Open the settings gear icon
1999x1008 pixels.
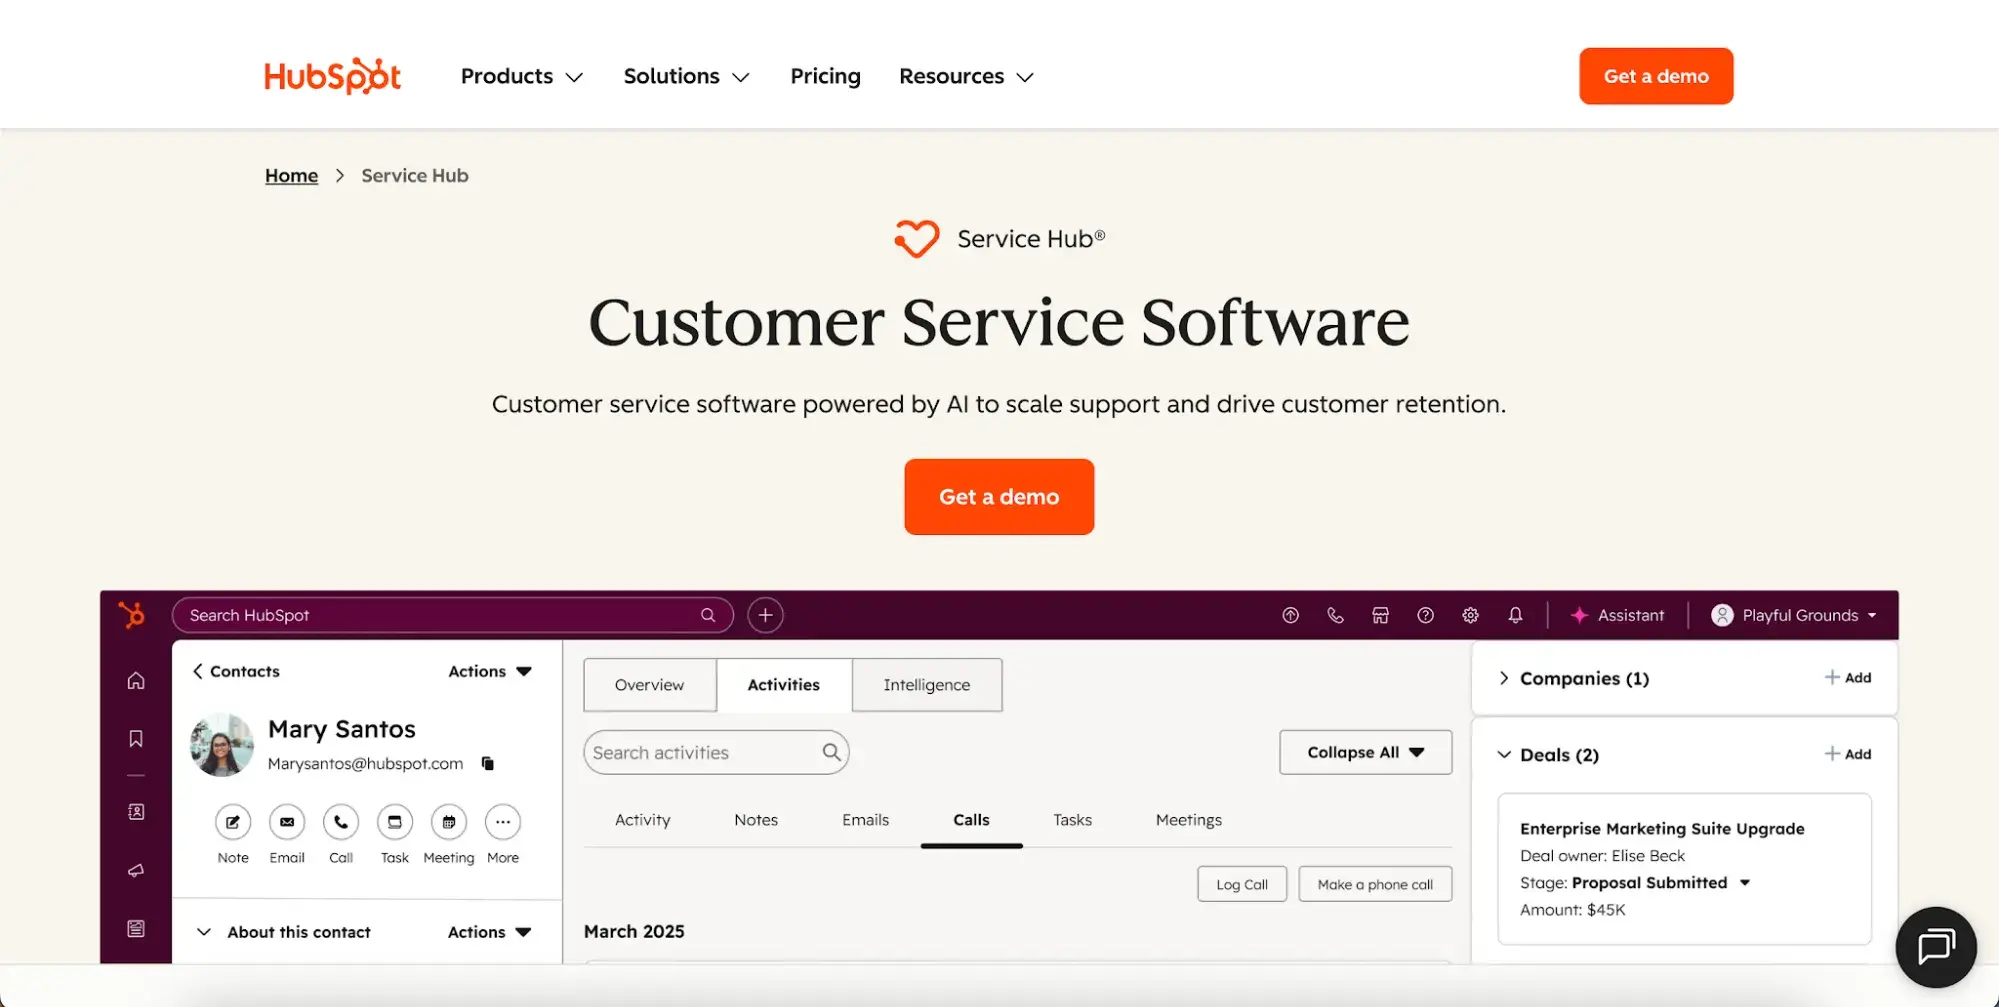(x=1470, y=615)
